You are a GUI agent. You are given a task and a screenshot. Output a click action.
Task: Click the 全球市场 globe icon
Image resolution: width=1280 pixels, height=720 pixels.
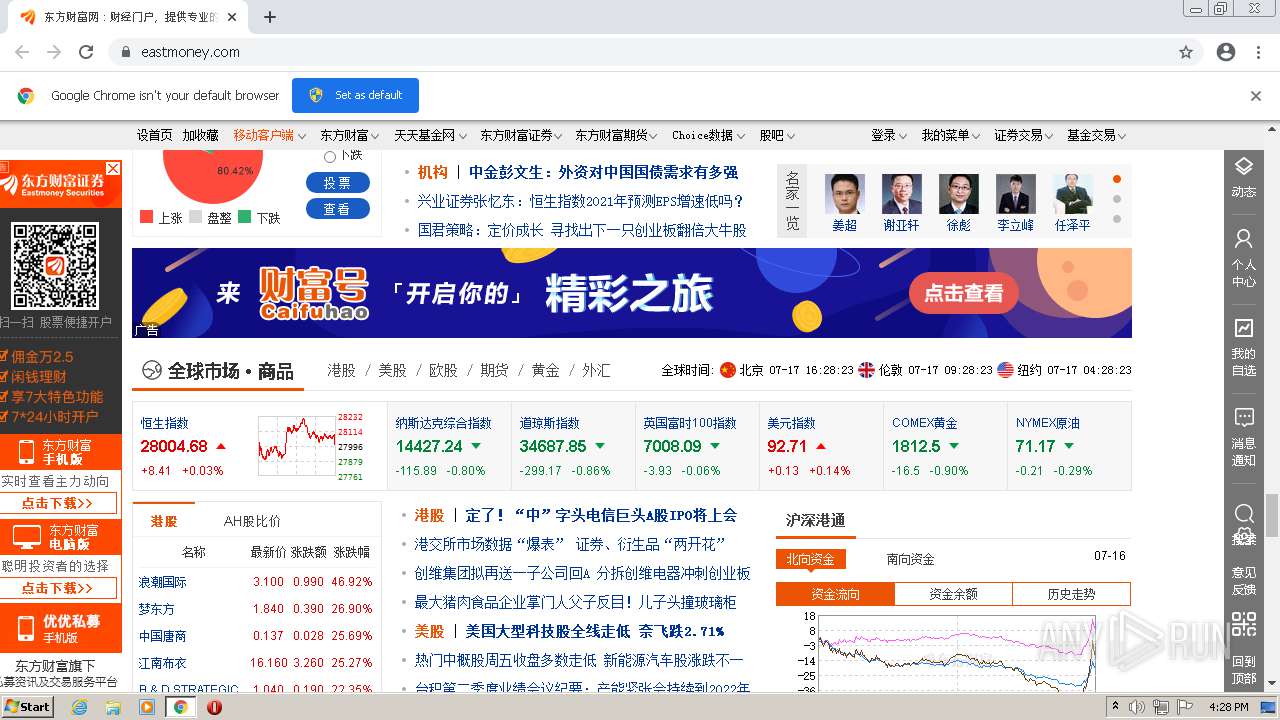coord(151,371)
